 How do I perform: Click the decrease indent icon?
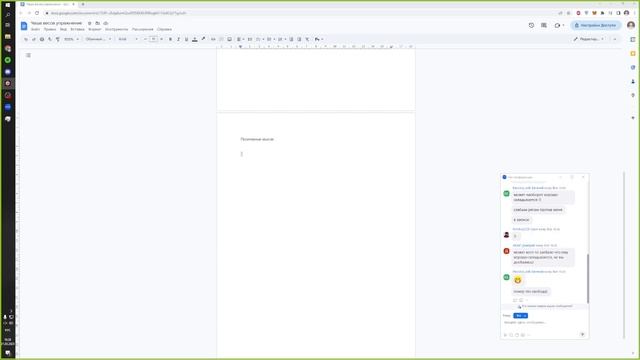(x=291, y=39)
